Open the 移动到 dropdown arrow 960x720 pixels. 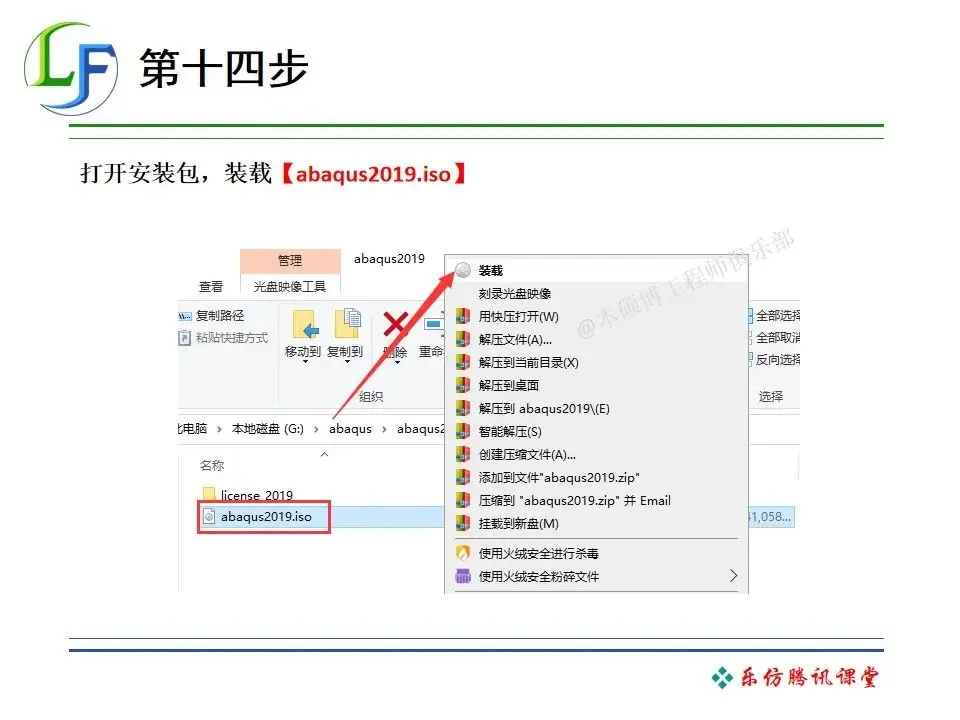point(305,362)
